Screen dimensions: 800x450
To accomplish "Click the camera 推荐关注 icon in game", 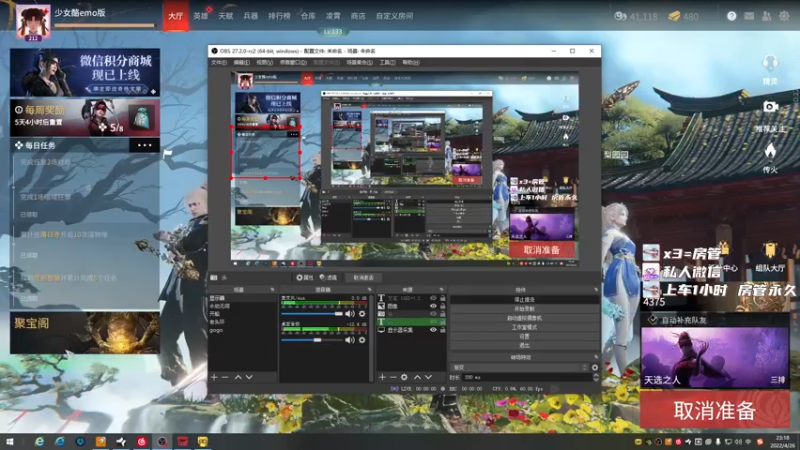I will pos(770,107).
